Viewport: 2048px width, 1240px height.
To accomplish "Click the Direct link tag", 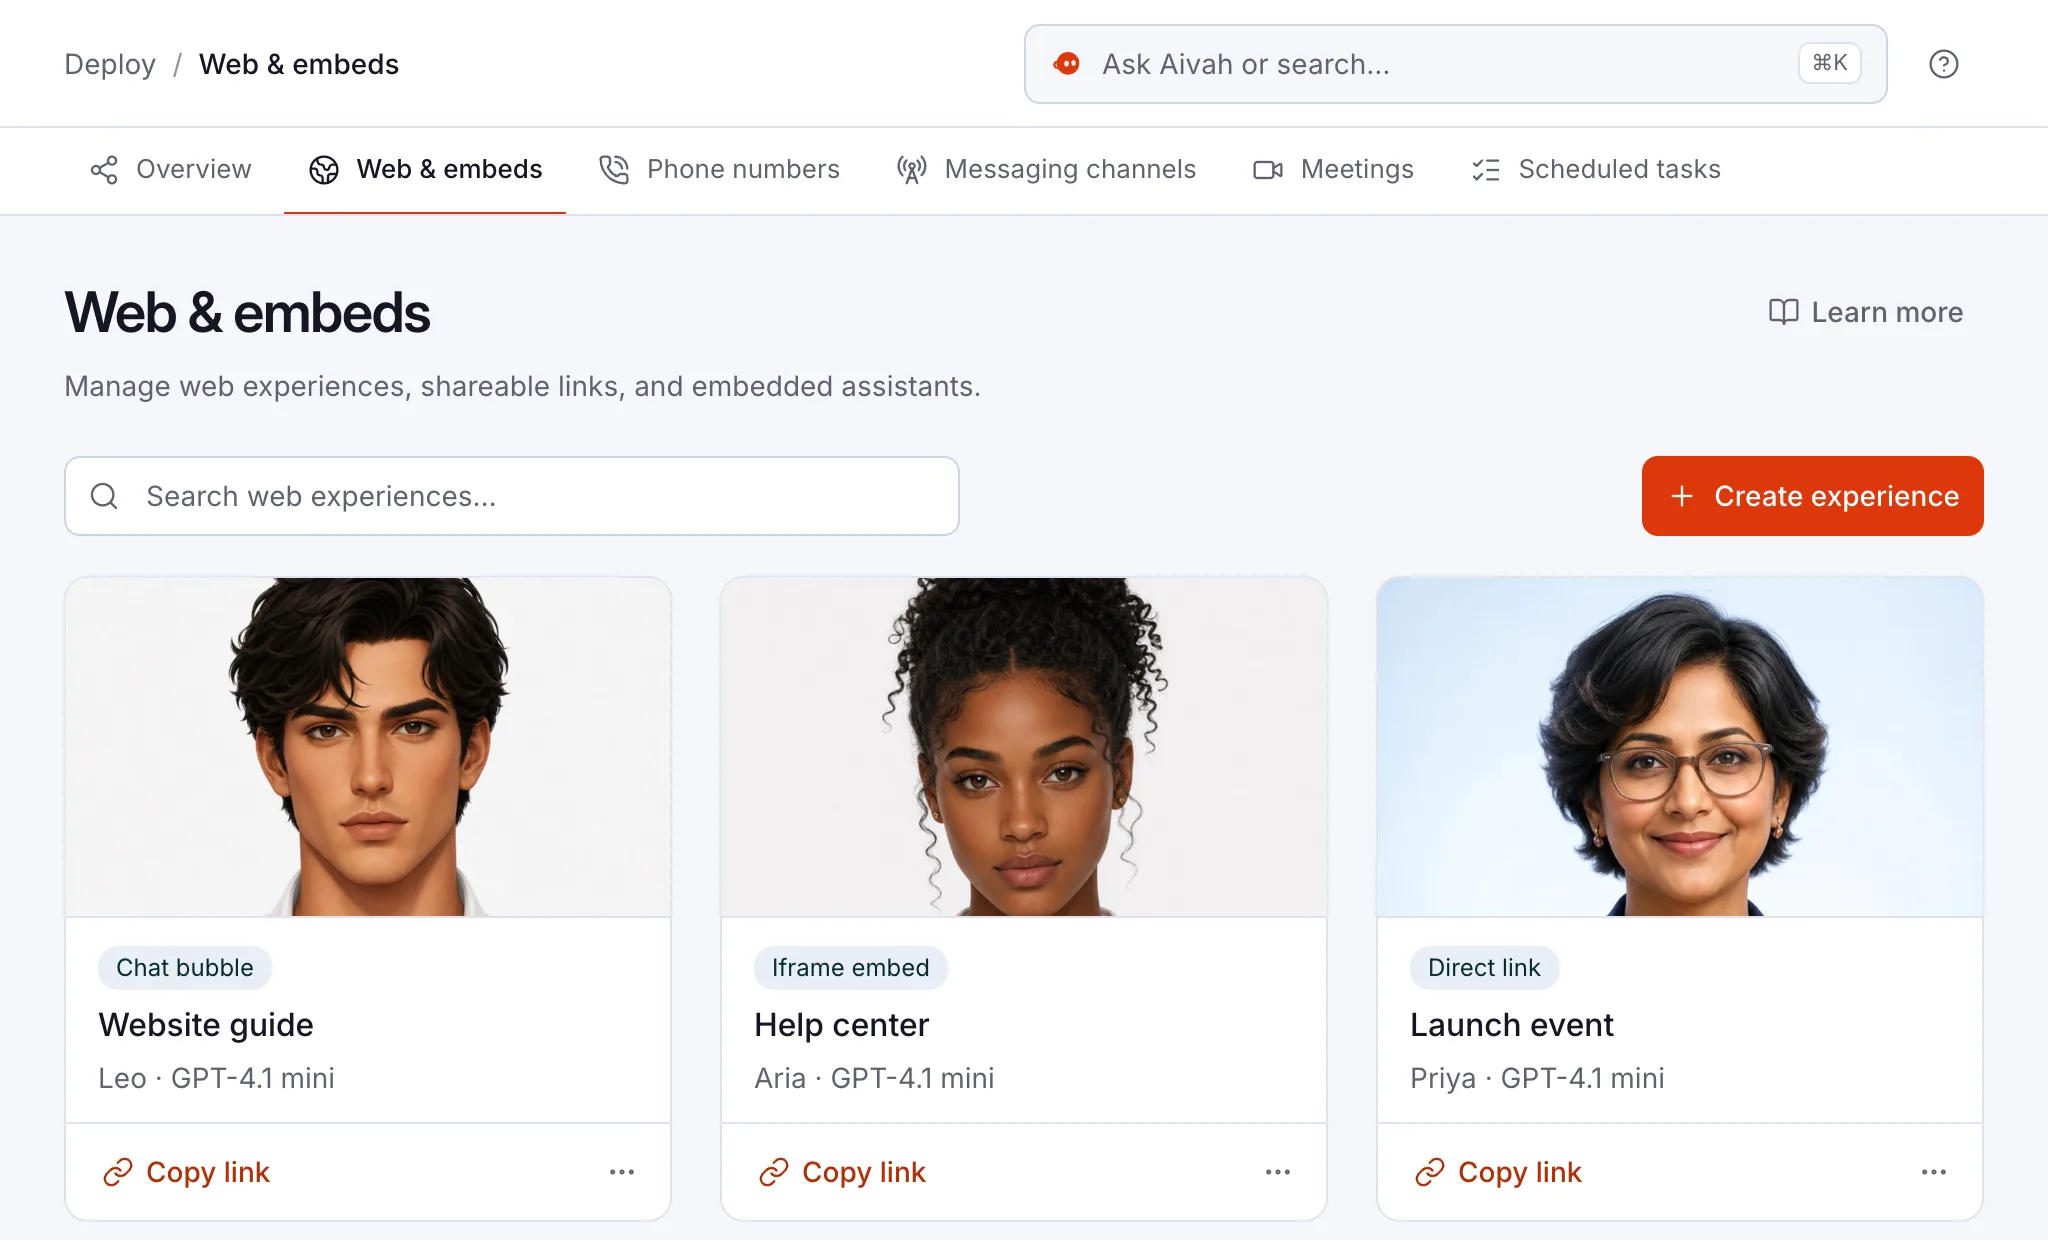I will click(x=1484, y=968).
